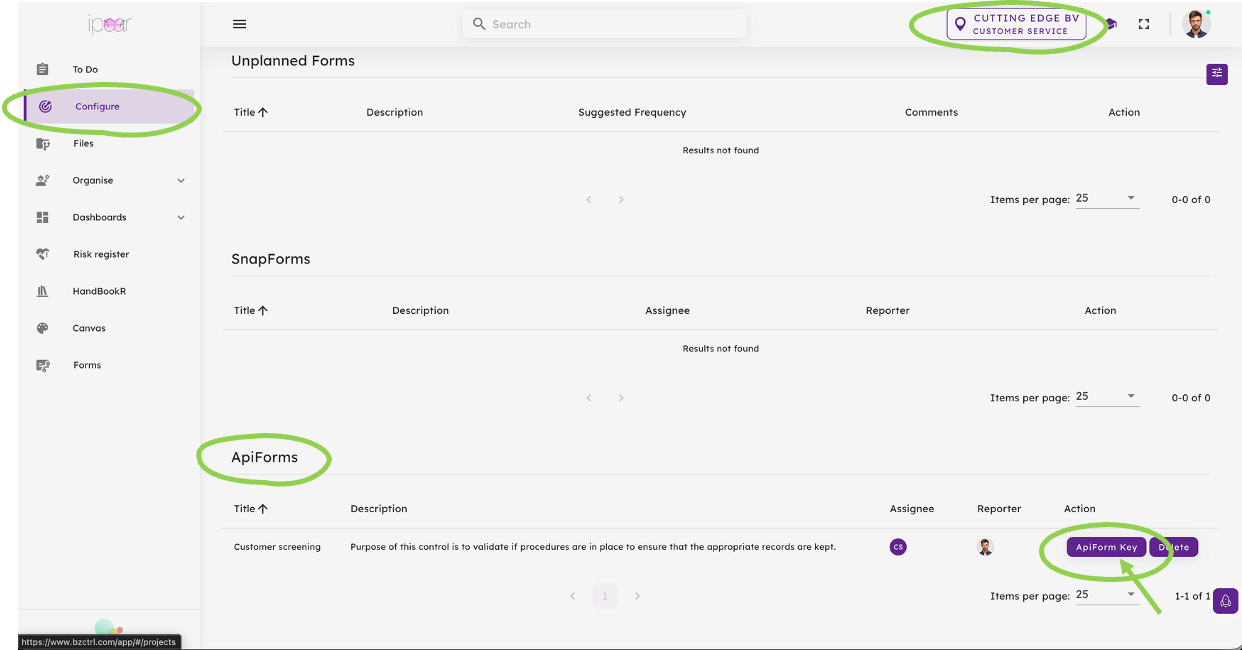Click SnapForms Assignee column header
The height and width of the screenshot is (650, 1242).
[667, 310]
